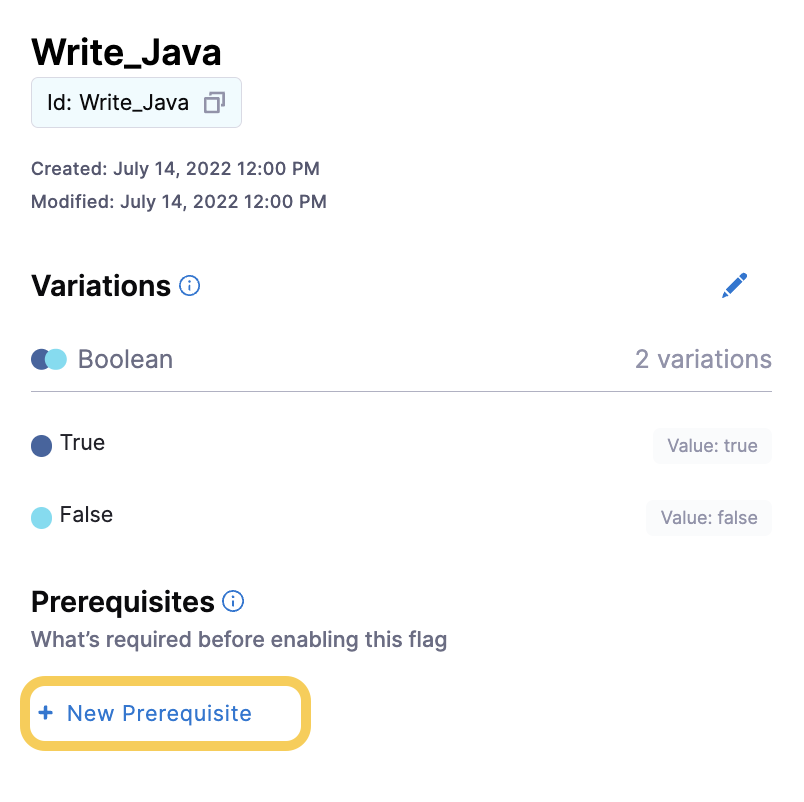The image size is (804, 802).
Task: Edit variations using the pencil icon
Action: tap(735, 285)
